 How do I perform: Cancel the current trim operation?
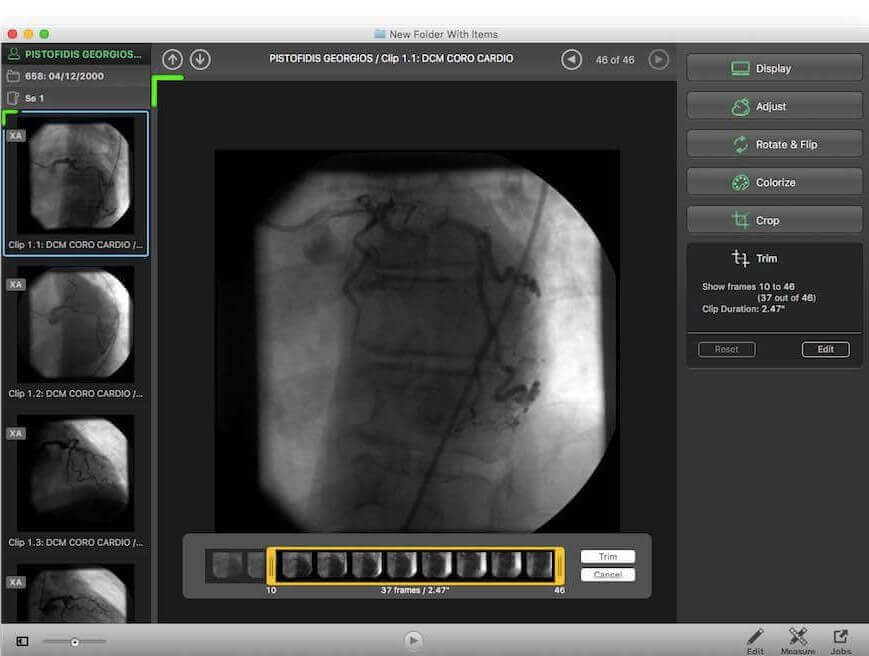click(x=607, y=574)
